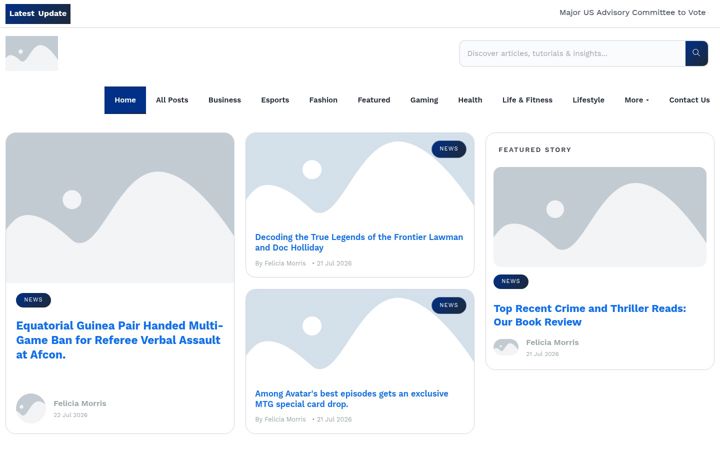Screen dimensions: 720x450
Task: Open the Featured Story thumbnail image
Action: 600,217
